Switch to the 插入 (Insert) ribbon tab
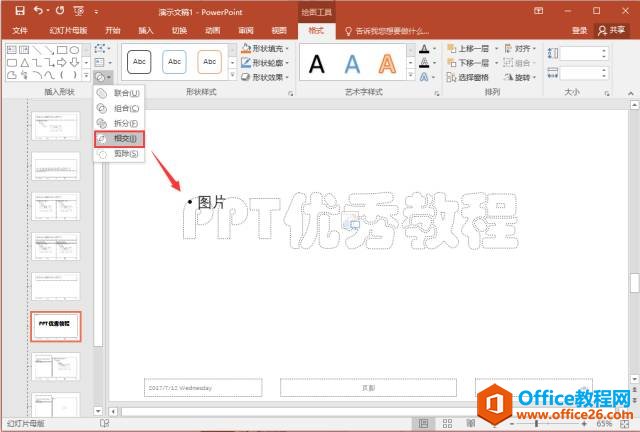The image size is (640, 432). pos(146,31)
